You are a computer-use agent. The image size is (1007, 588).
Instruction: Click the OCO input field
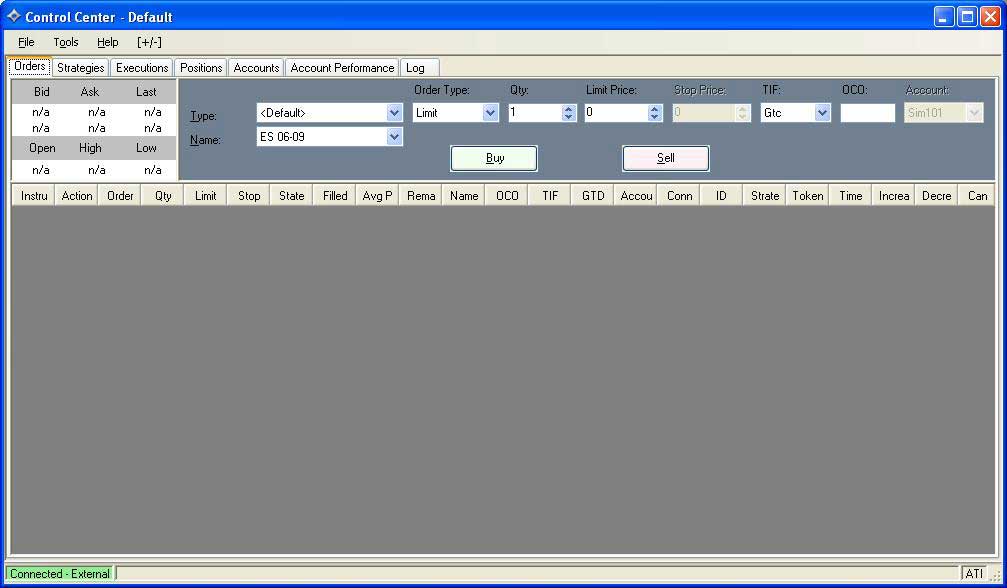coord(867,113)
